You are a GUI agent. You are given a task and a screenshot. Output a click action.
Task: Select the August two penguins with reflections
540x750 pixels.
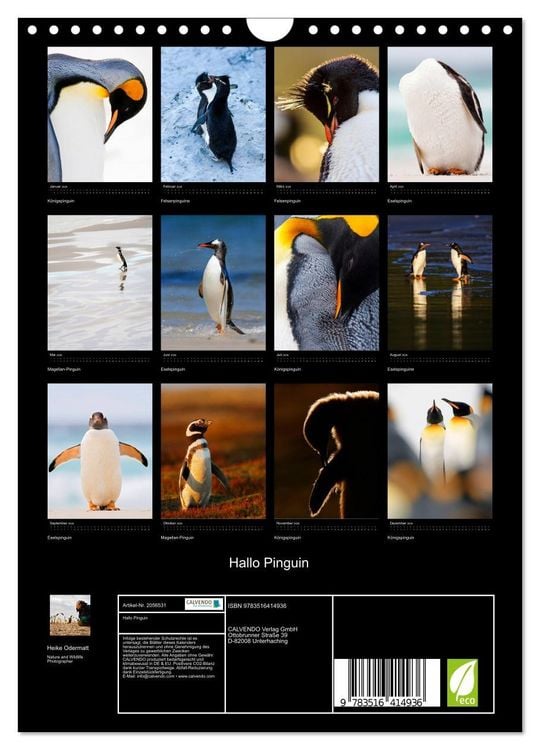440,283
